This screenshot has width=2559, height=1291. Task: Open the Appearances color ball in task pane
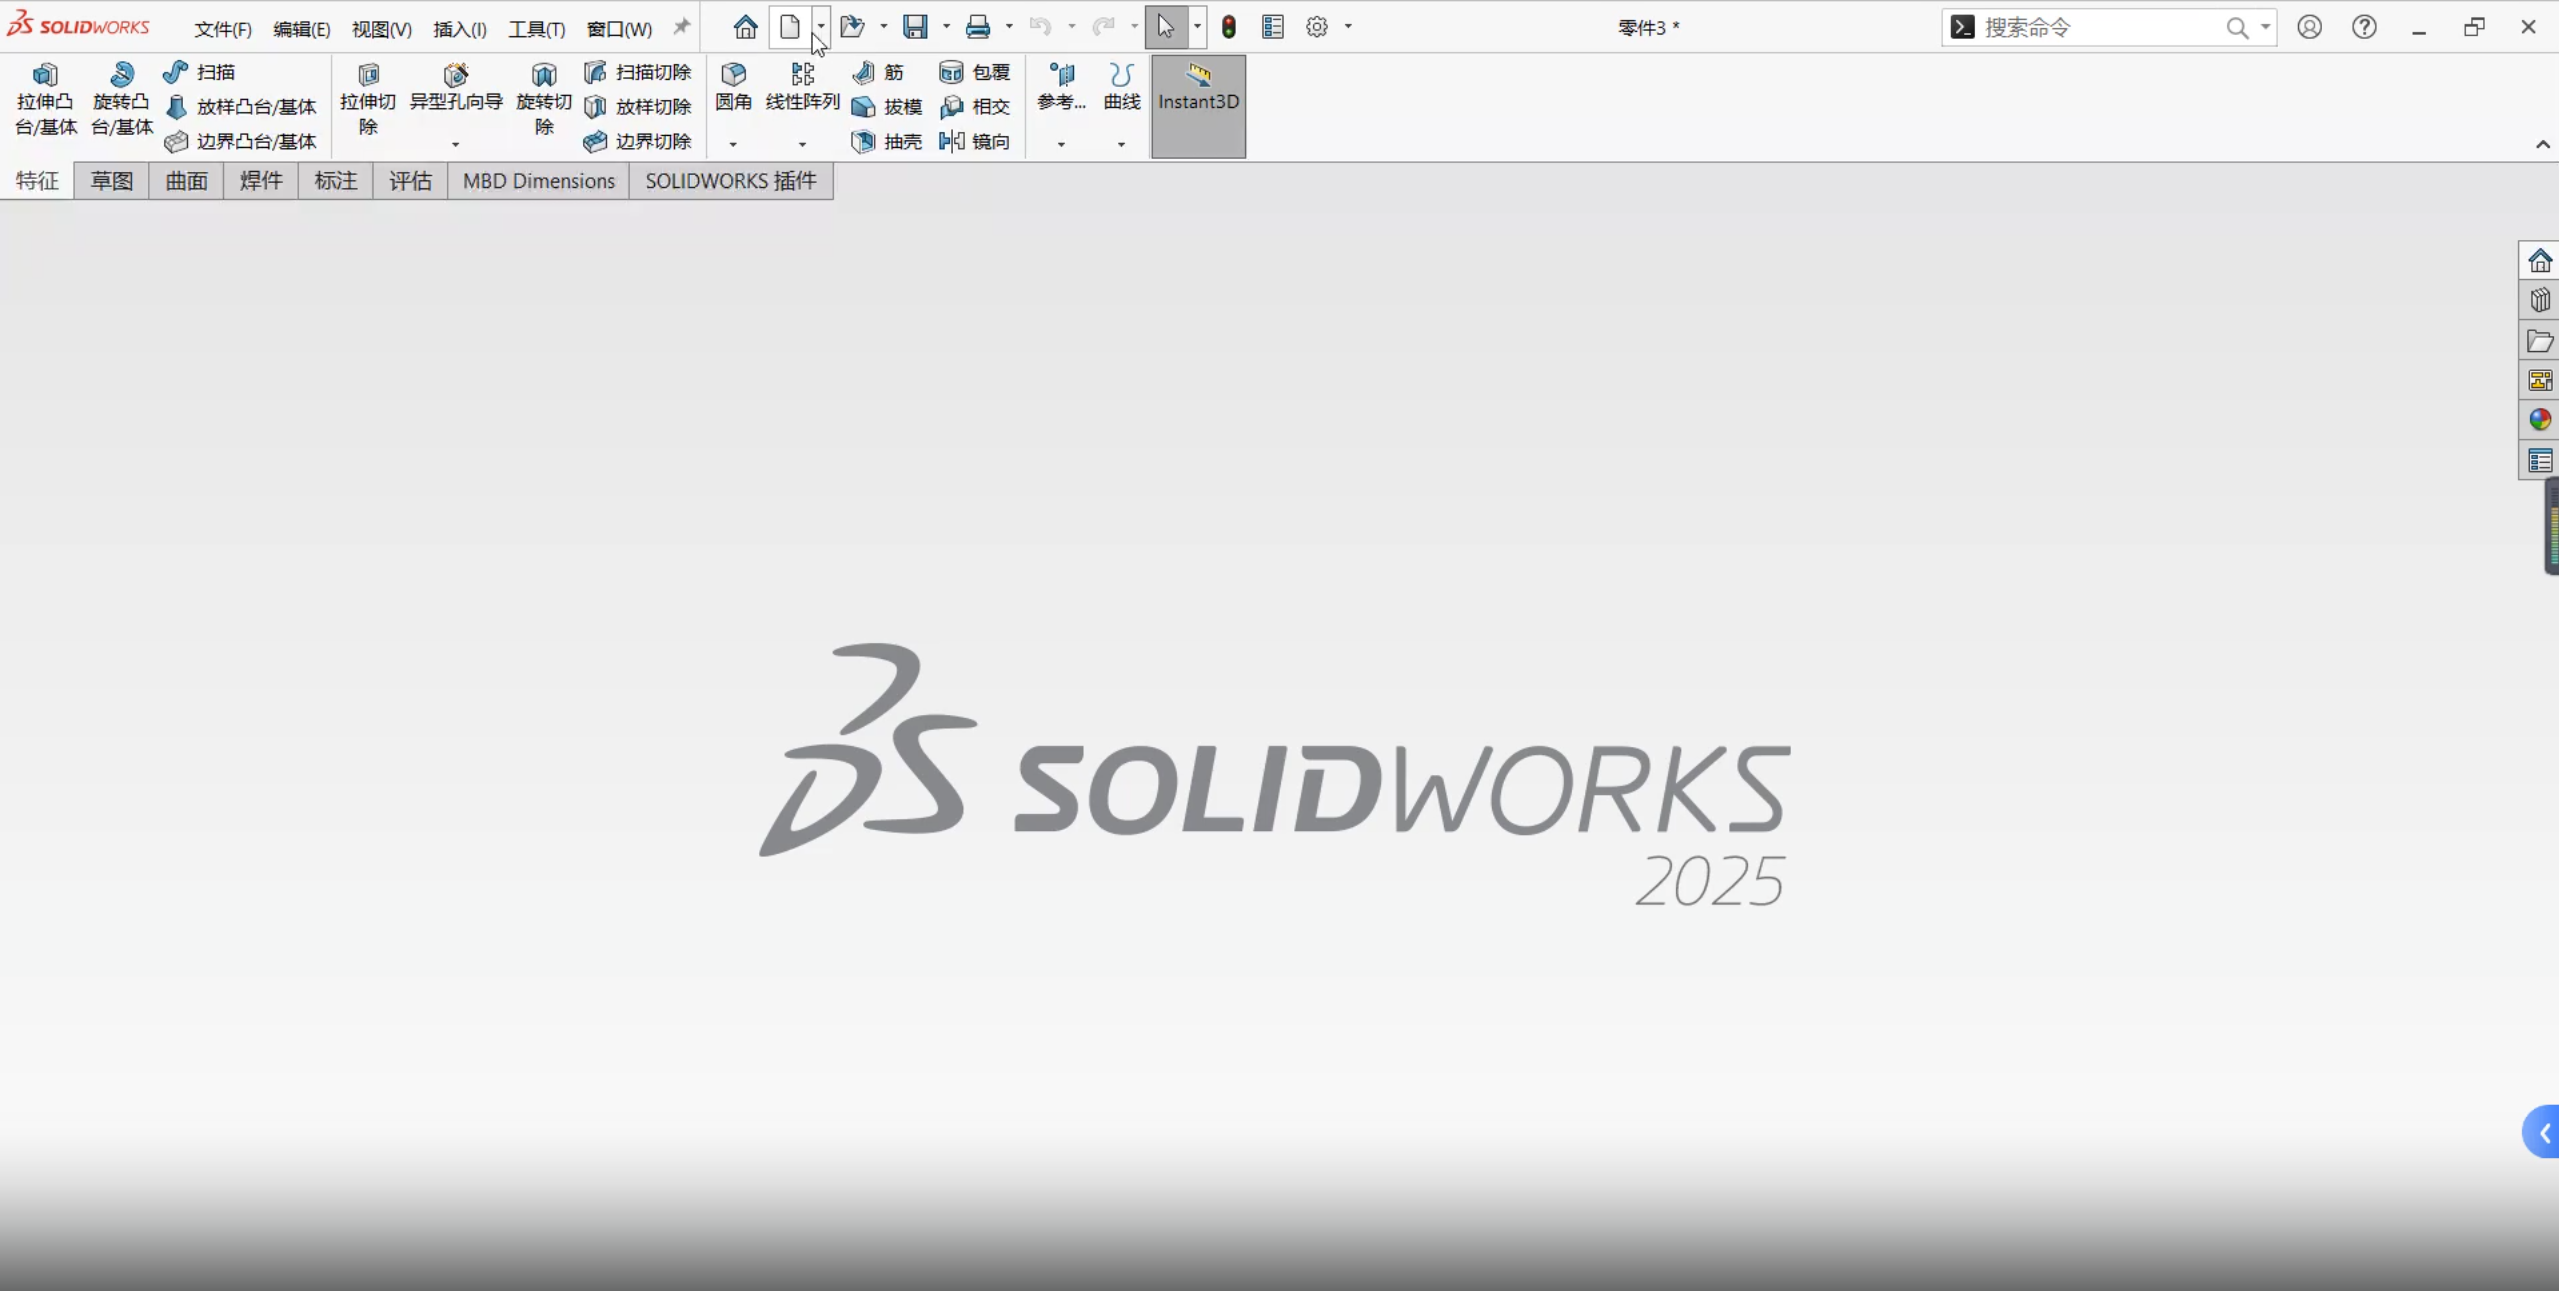[2539, 420]
